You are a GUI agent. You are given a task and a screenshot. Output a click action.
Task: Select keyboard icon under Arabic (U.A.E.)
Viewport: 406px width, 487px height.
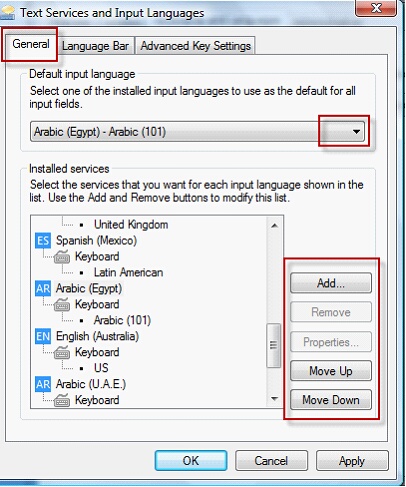click(x=62, y=400)
